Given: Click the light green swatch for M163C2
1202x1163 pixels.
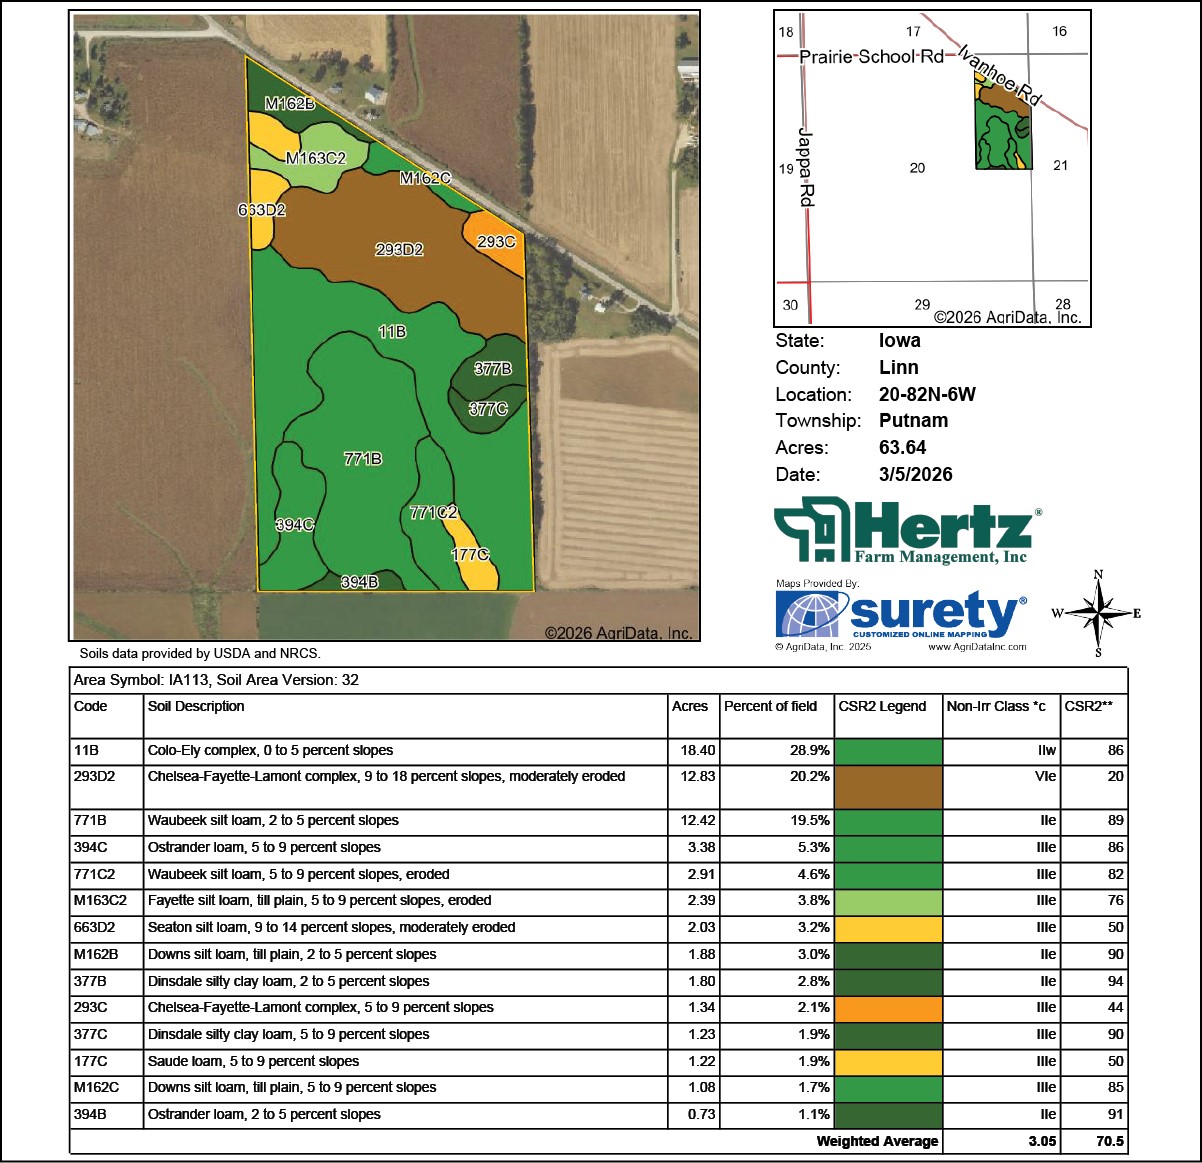Looking at the screenshot, I should pyautogui.click(x=888, y=901).
